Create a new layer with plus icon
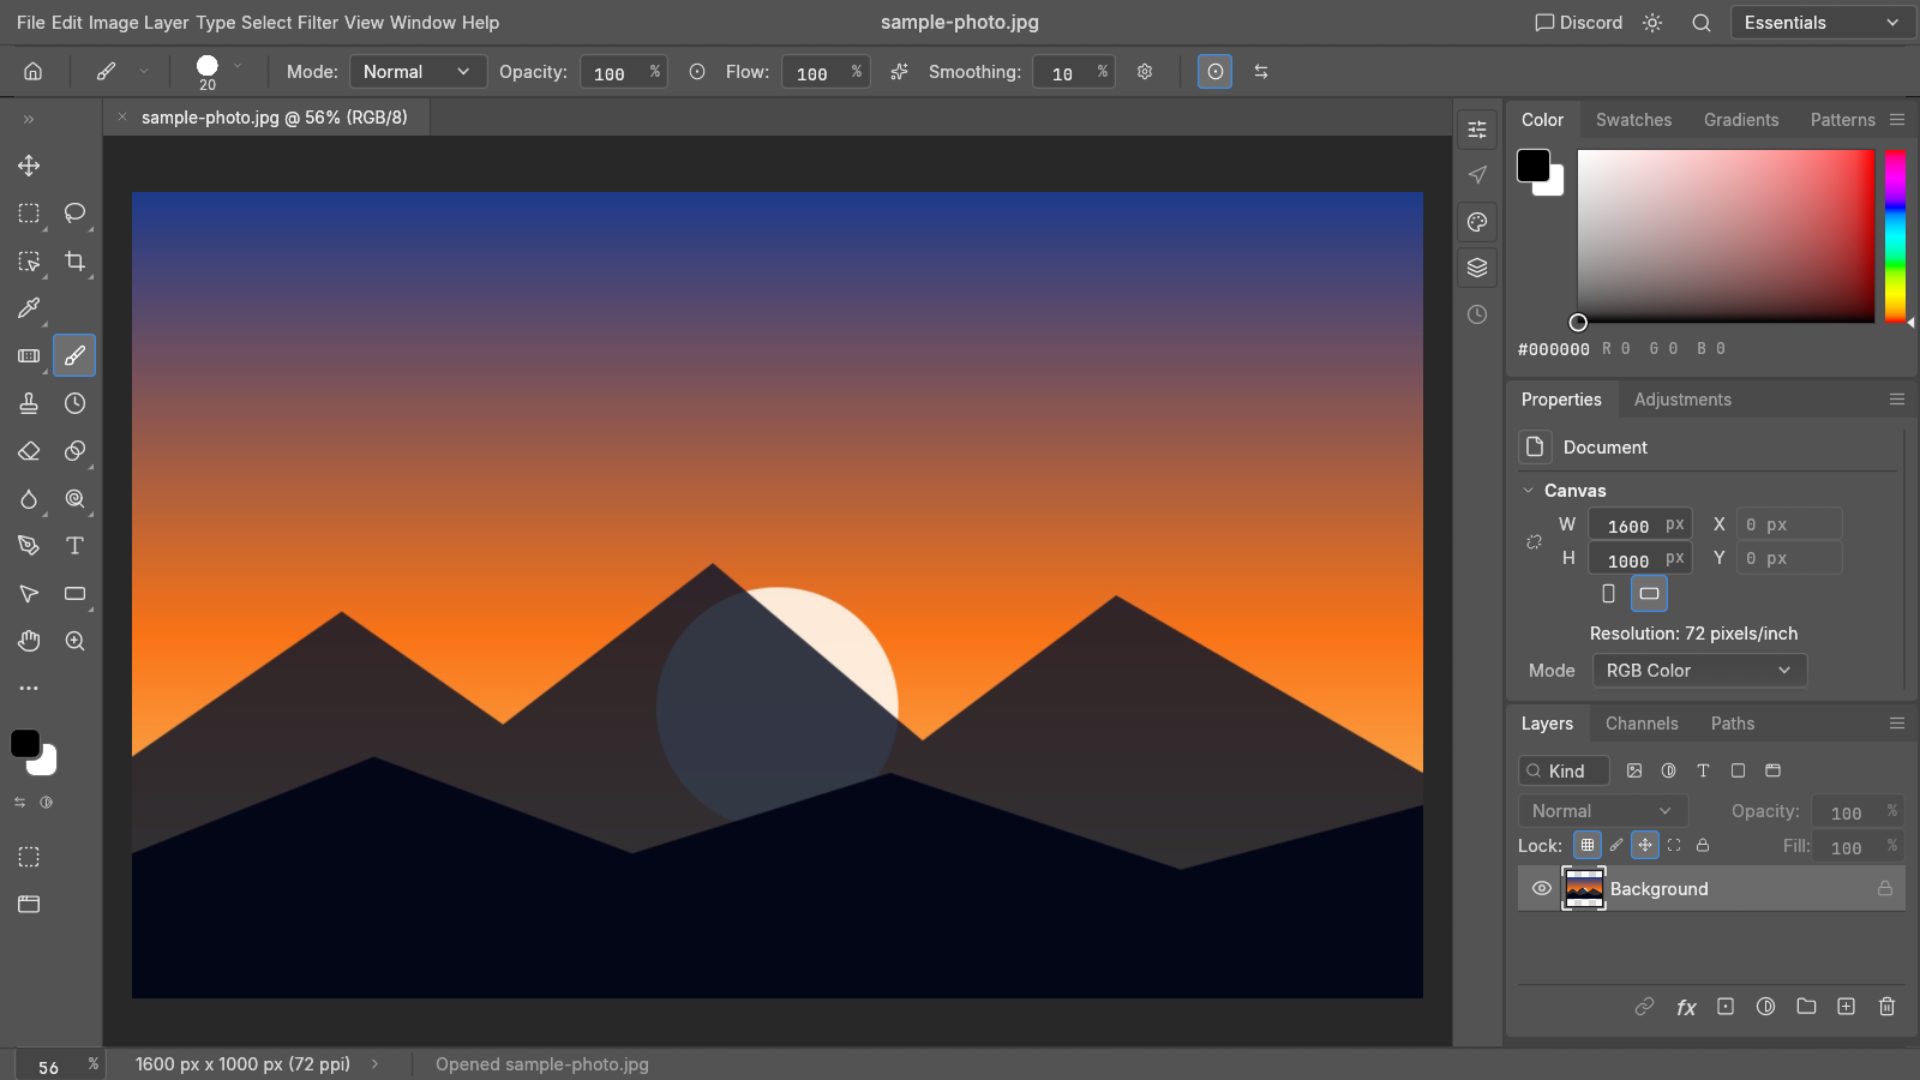Image resolution: width=1920 pixels, height=1080 pixels. 1846,1007
